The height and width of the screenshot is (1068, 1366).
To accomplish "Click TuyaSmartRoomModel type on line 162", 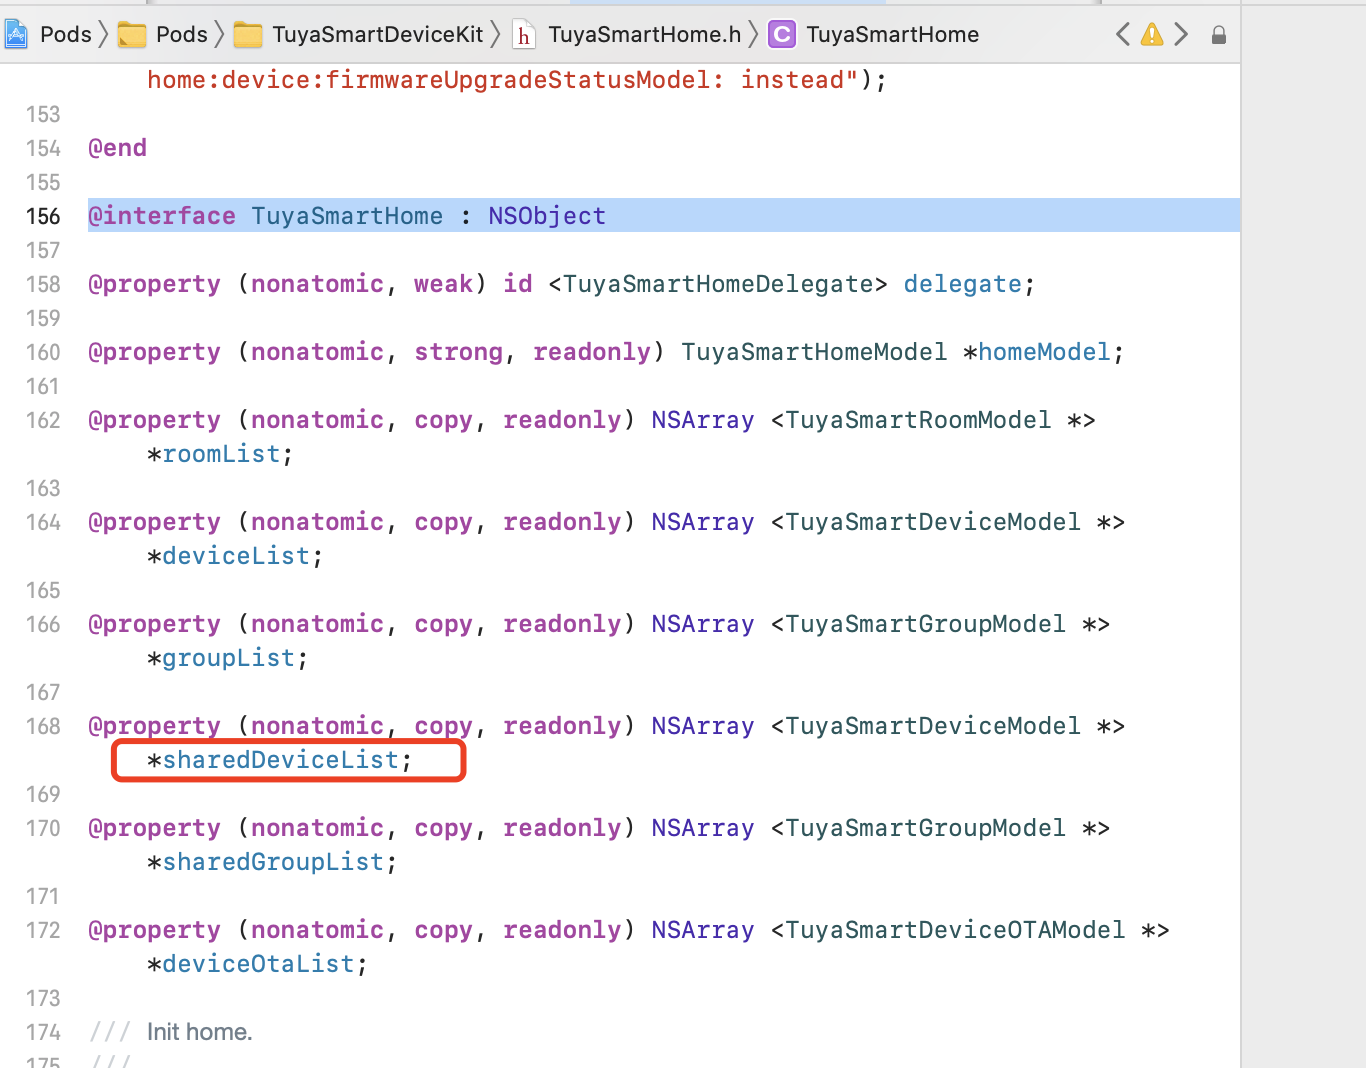I will [x=918, y=420].
